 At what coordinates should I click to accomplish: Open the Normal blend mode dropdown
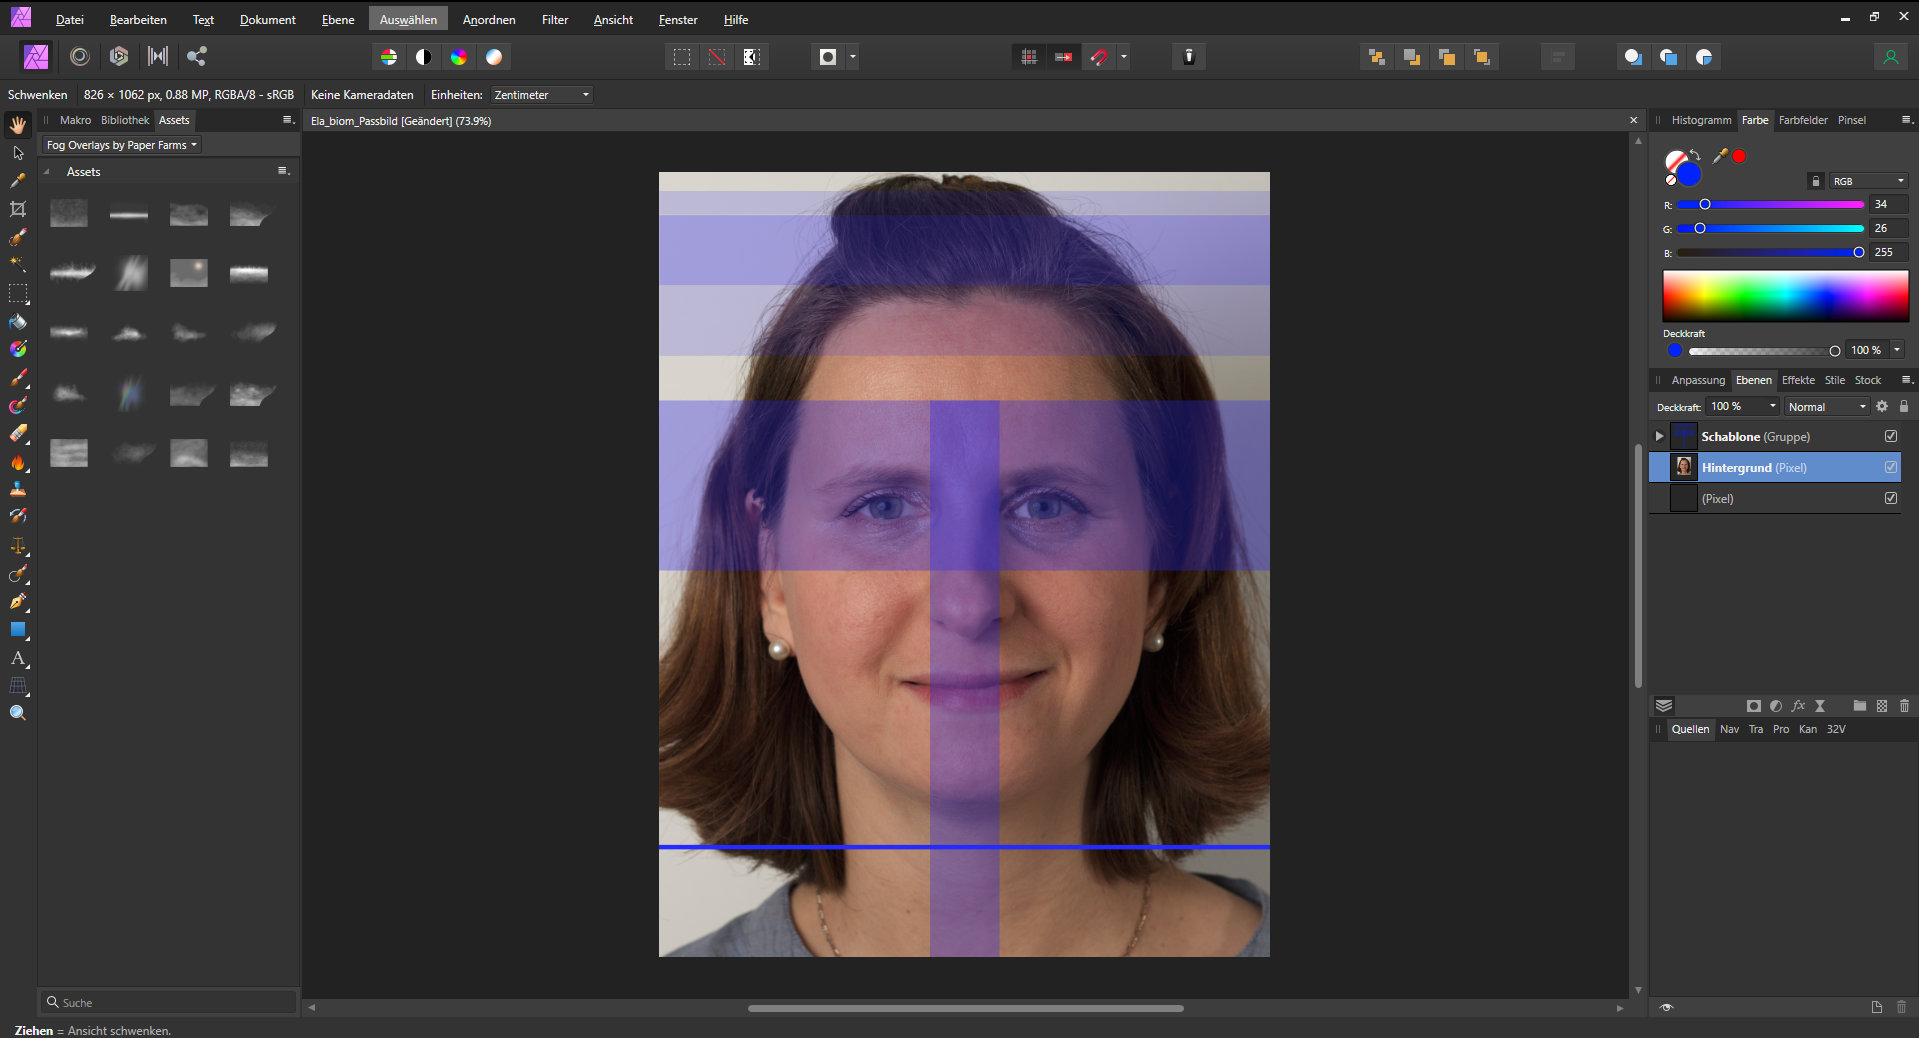pos(1826,407)
